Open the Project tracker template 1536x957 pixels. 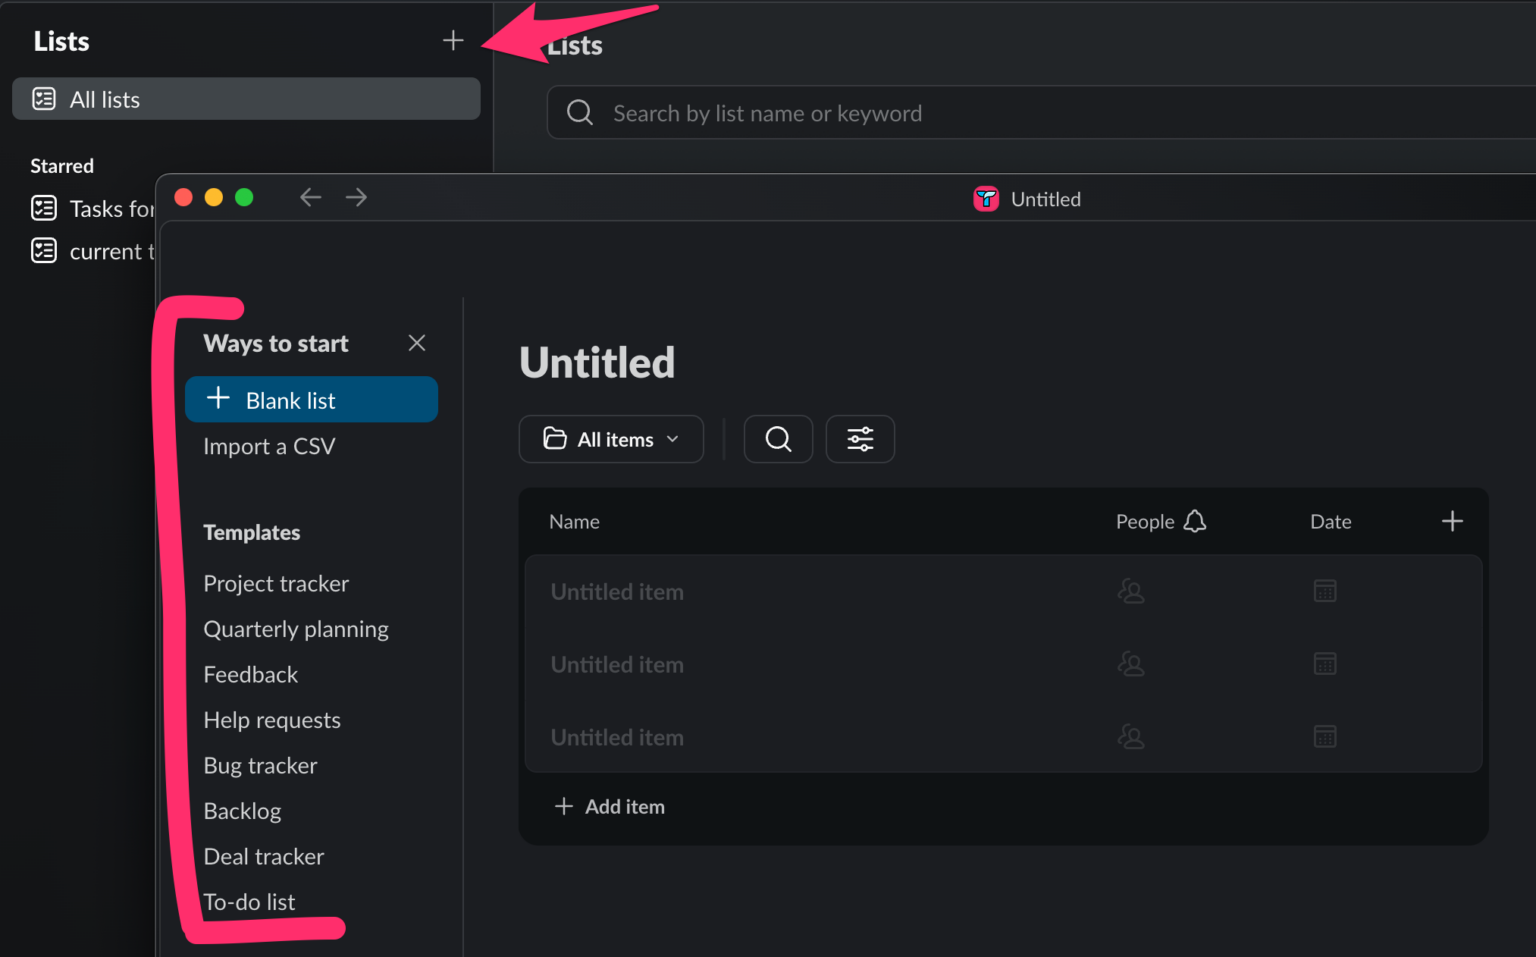tap(276, 583)
